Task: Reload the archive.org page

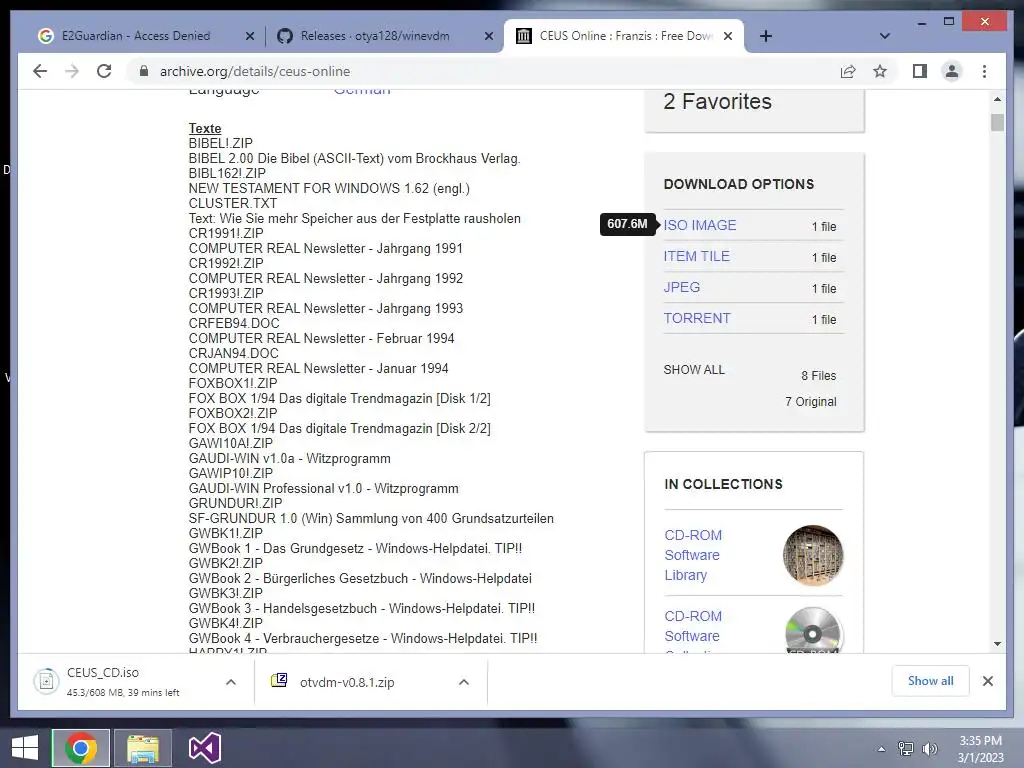Action: [104, 71]
